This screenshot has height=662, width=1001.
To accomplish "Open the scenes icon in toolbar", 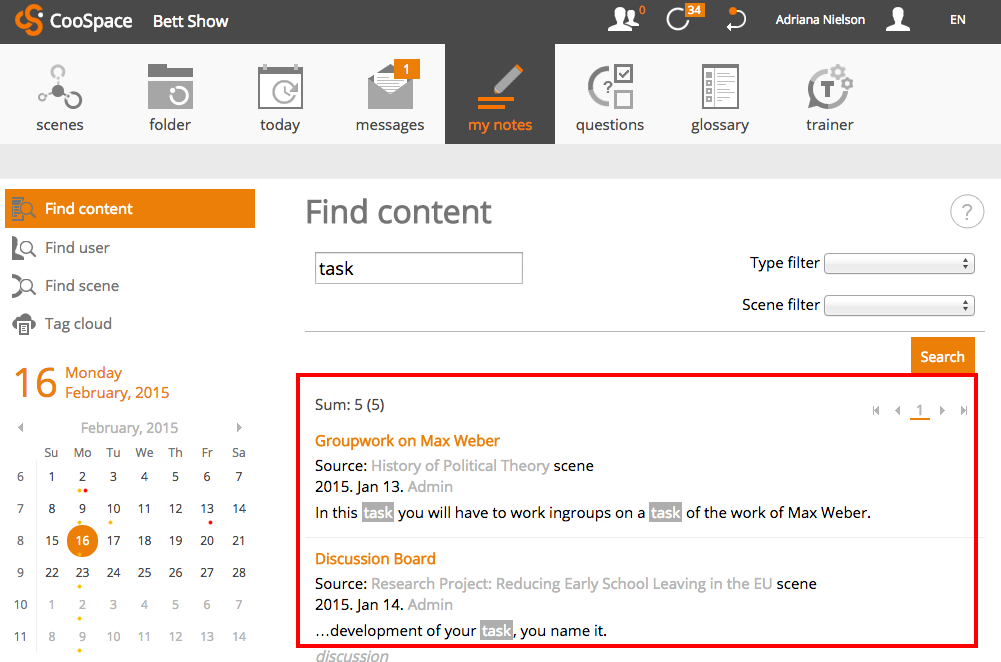I will coord(59,97).
